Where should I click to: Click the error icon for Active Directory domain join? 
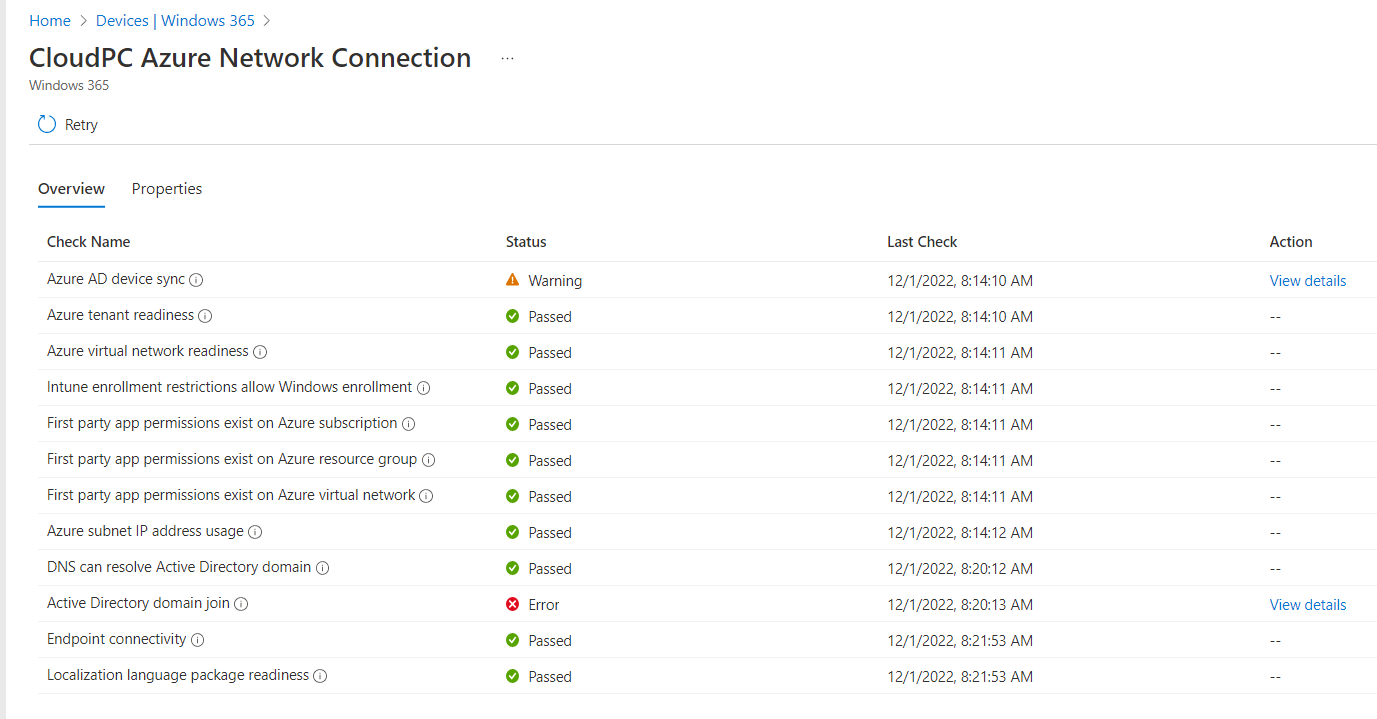click(x=511, y=604)
